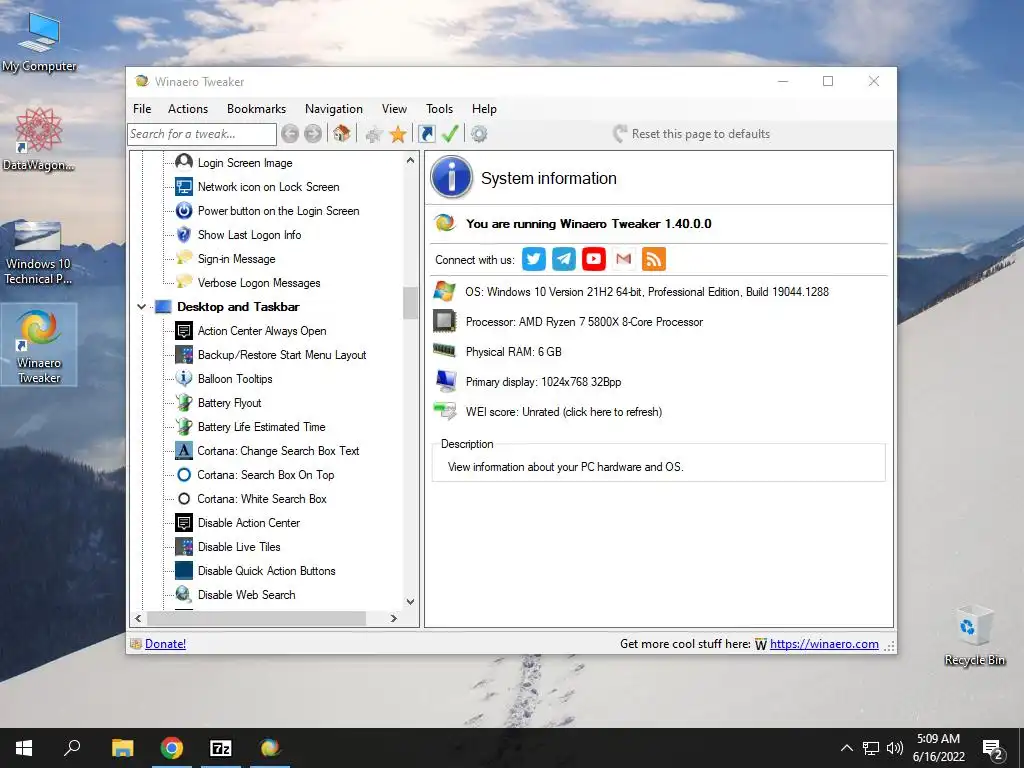Select Cortana: Change Search Box Text
Image resolution: width=1024 pixels, height=768 pixels.
coord(278,451)
